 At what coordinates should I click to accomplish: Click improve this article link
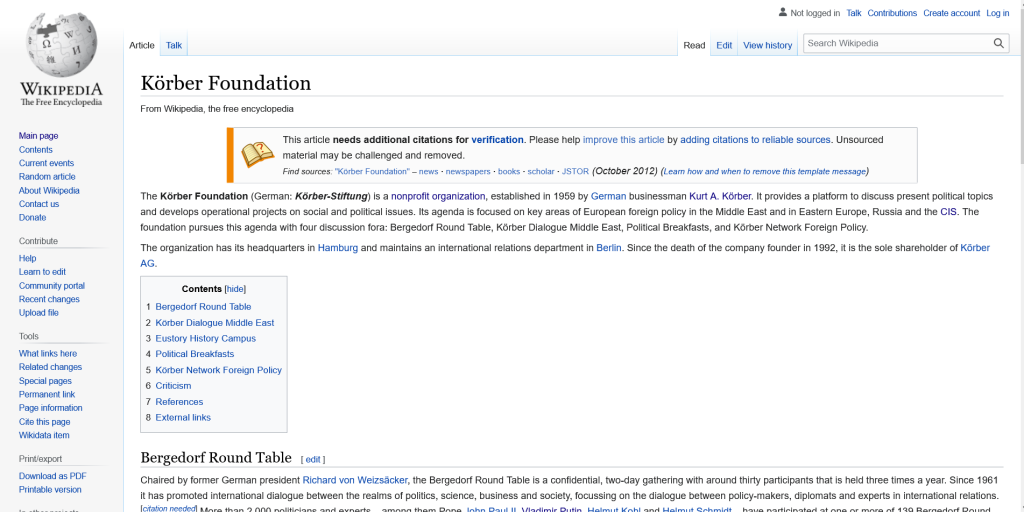point(624,140)
